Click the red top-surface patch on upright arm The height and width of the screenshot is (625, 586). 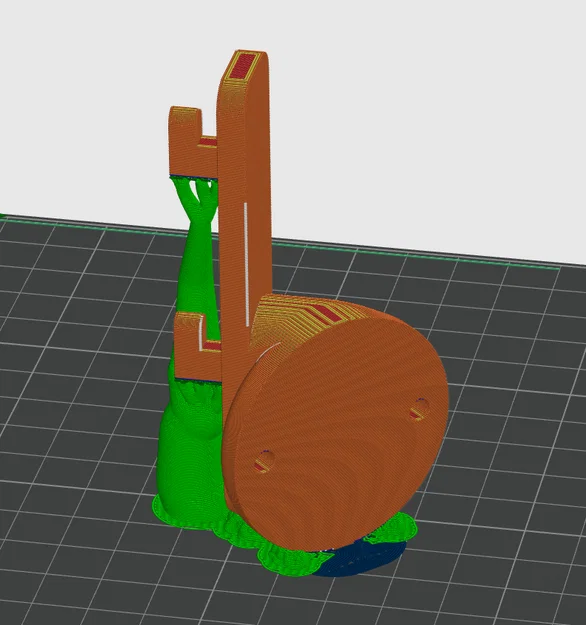pyautogui.click(x=243, y=66)
